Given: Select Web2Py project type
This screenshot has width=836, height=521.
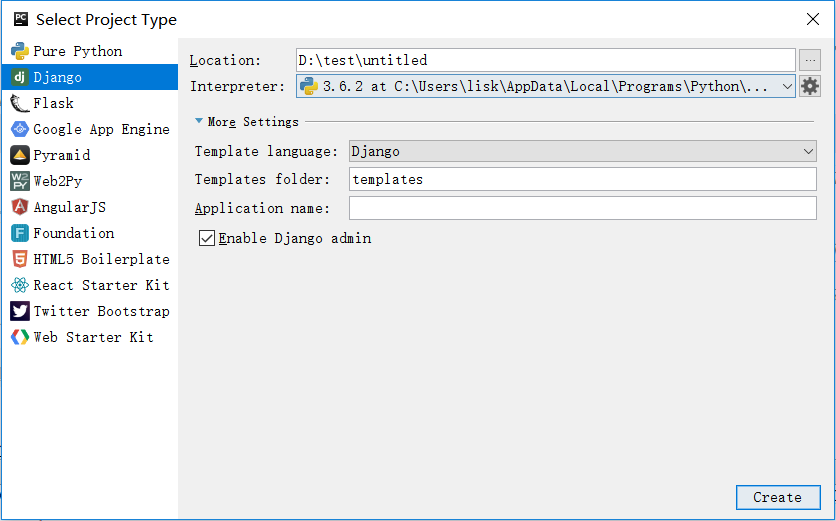Looking at the screenshot, I should pyautogui.click(x=90, y=181).
